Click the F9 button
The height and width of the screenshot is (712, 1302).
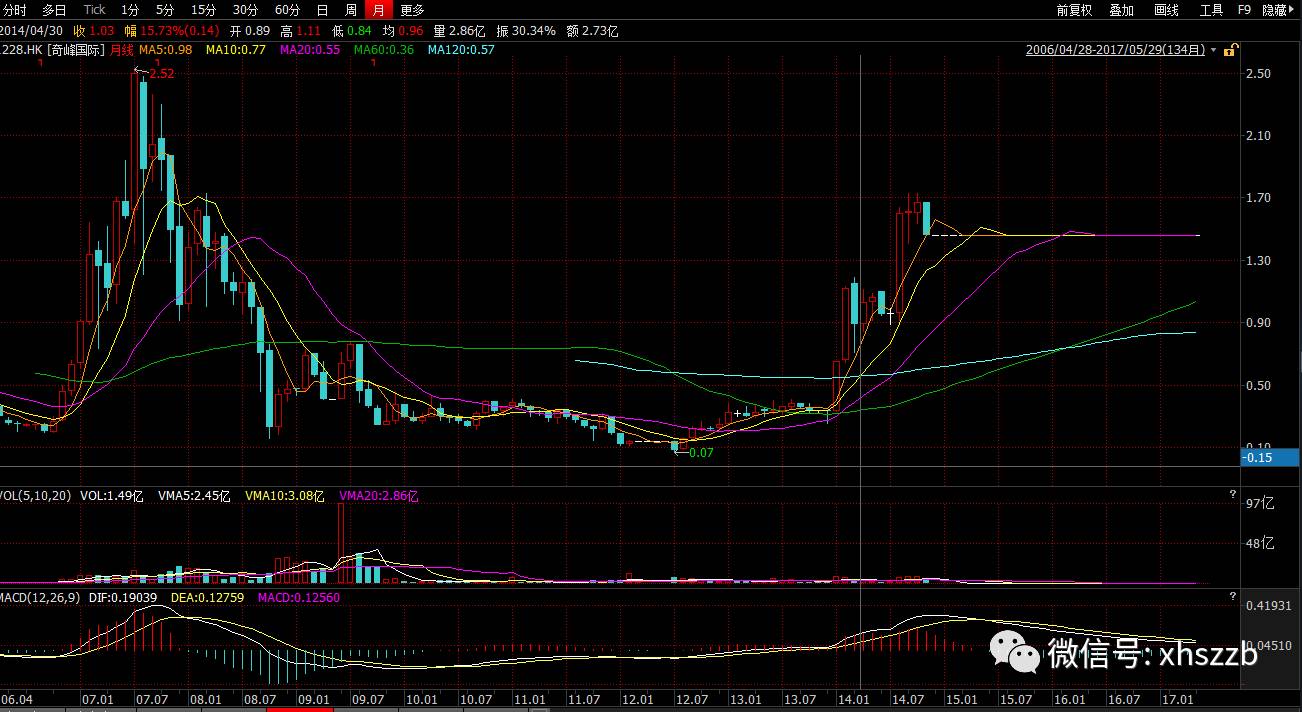coord(1245,10)
